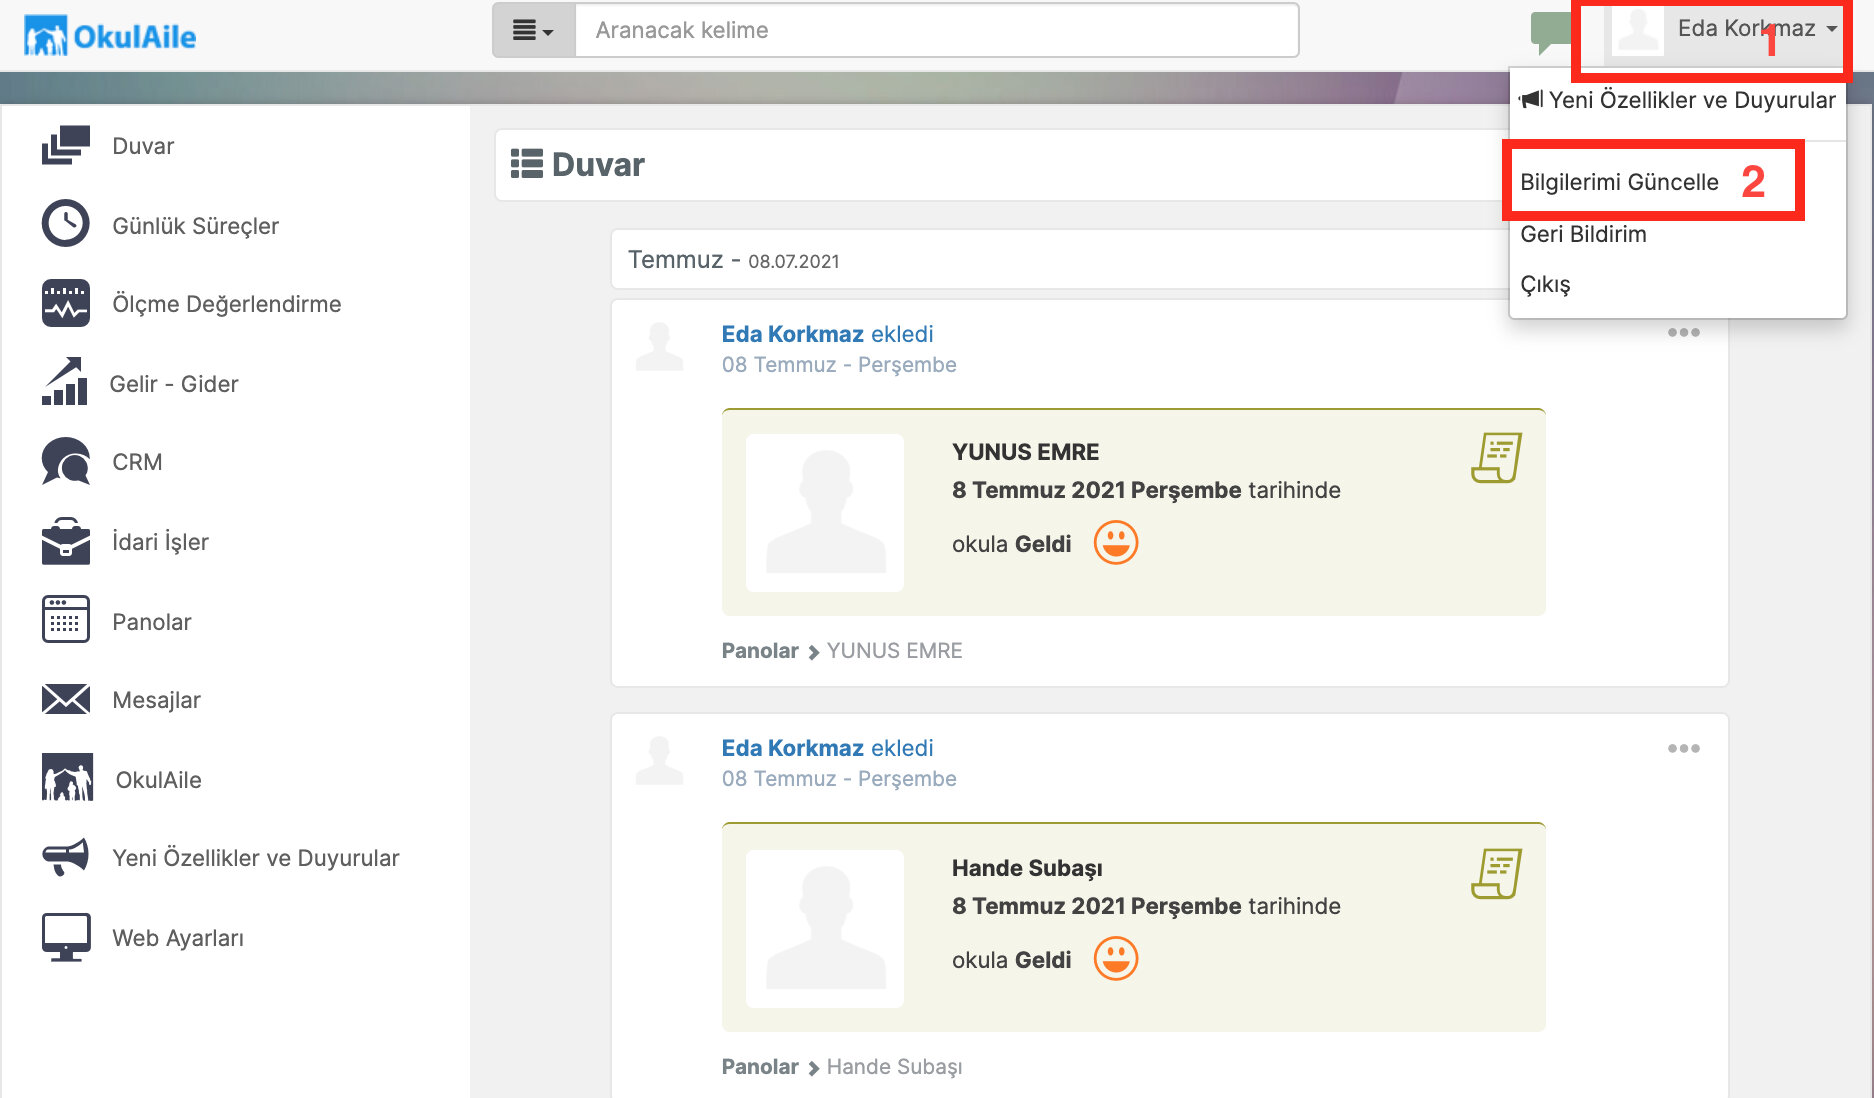Image resolution: width=1874 pixels, height=1098 pixels.
Task: Click YUNUS EMRE profile photo thumbnail
Action: point(825,513)
